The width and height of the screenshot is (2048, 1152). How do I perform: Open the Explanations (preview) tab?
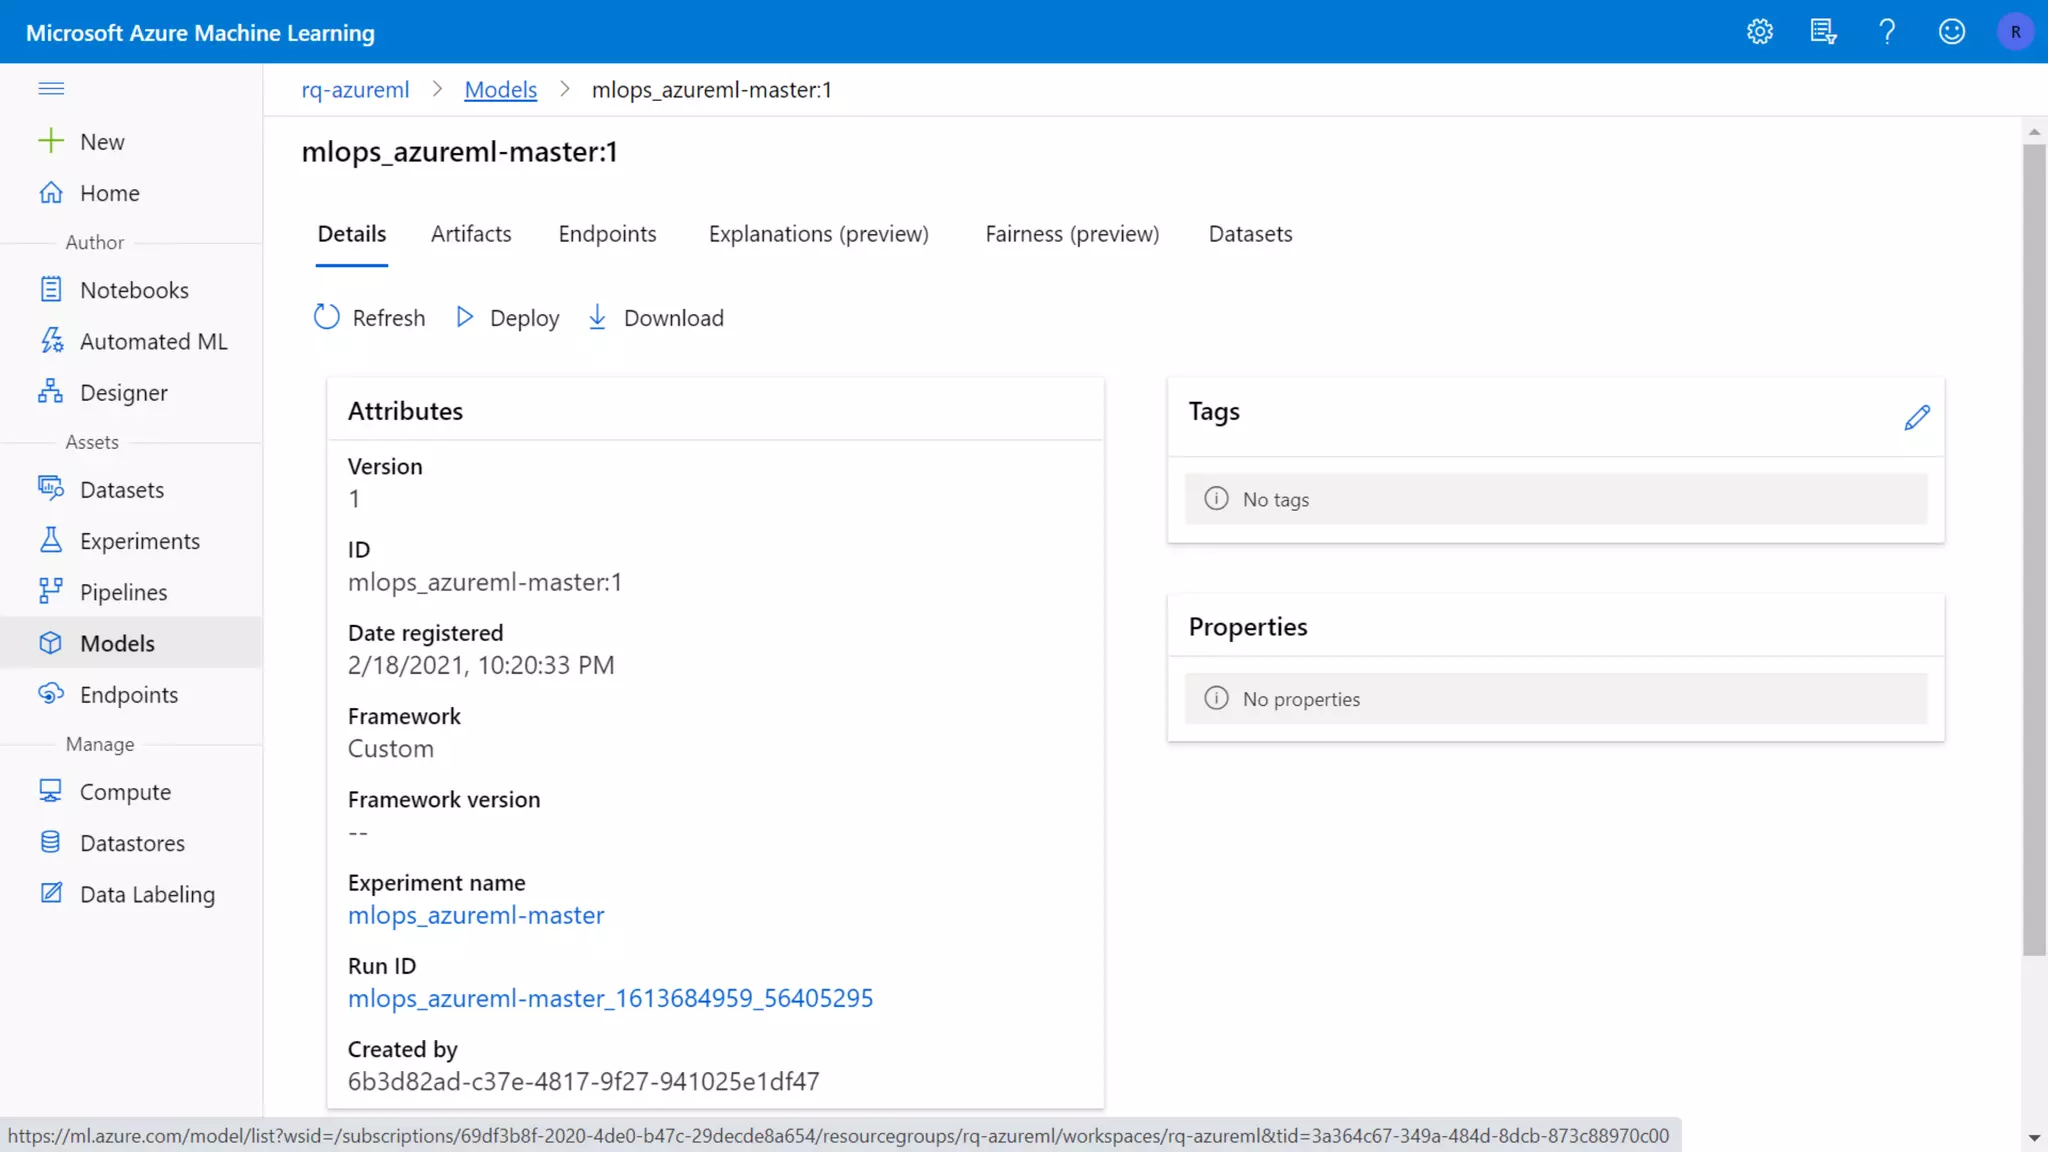click(818, 234)
